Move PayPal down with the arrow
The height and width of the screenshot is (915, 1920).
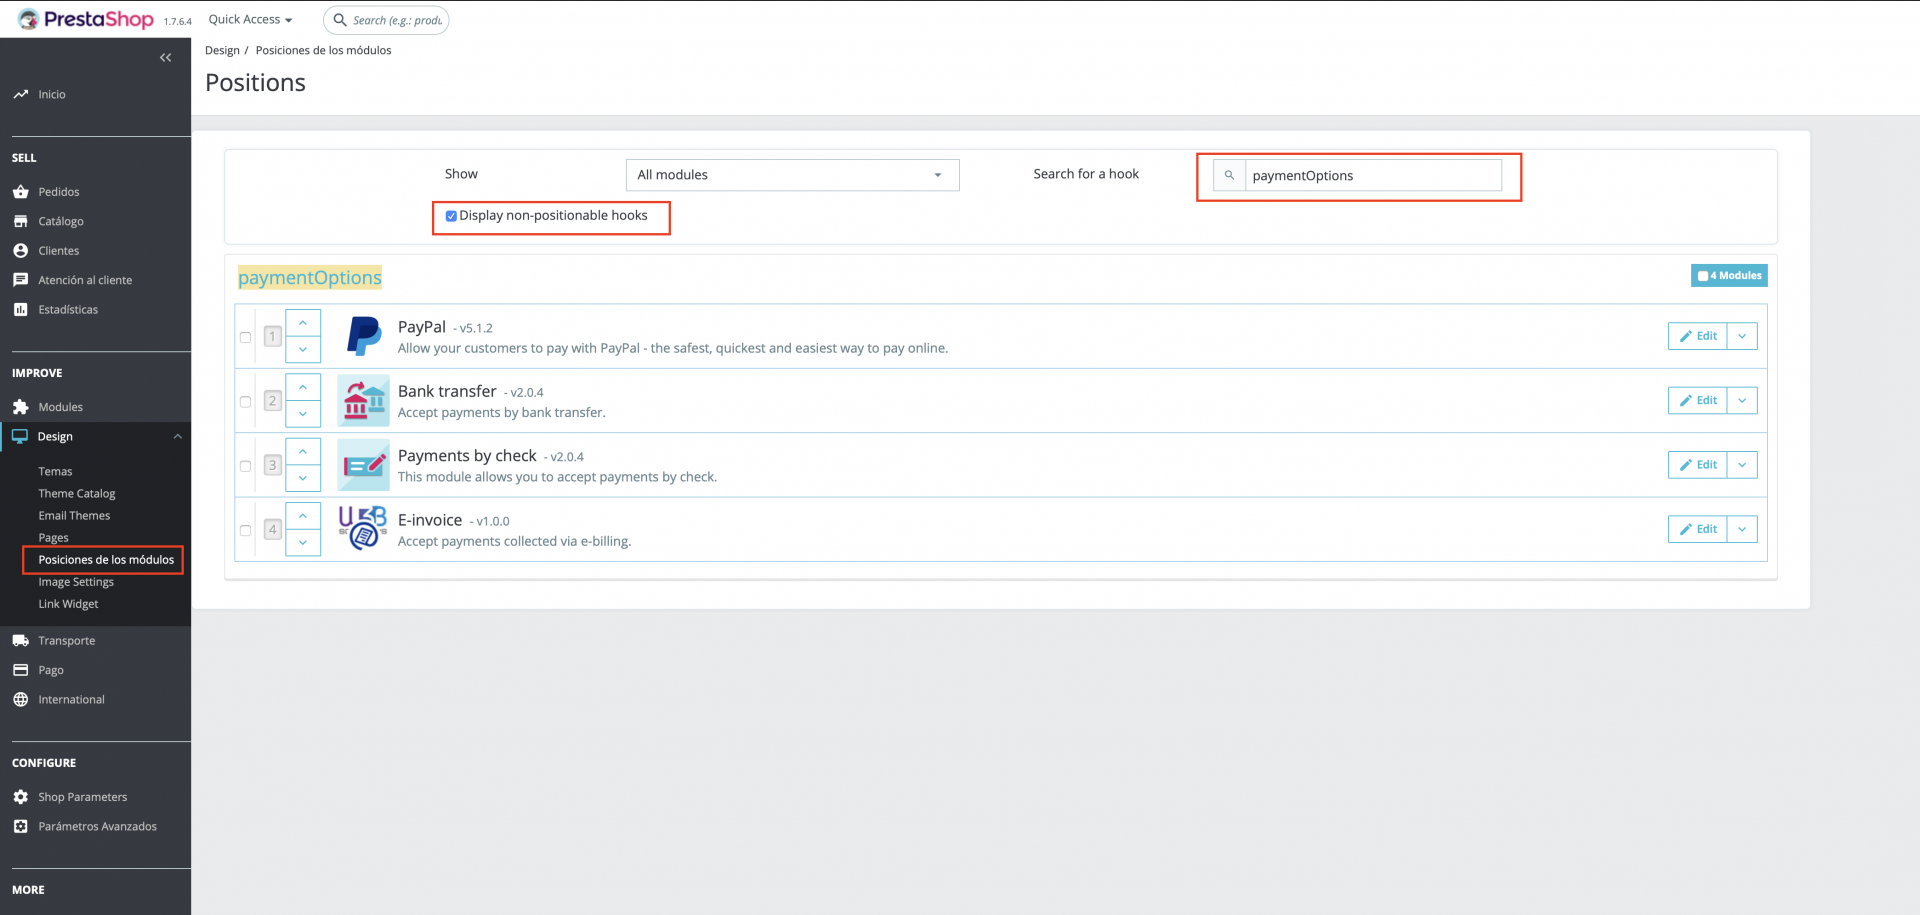[x=303, y=349]
